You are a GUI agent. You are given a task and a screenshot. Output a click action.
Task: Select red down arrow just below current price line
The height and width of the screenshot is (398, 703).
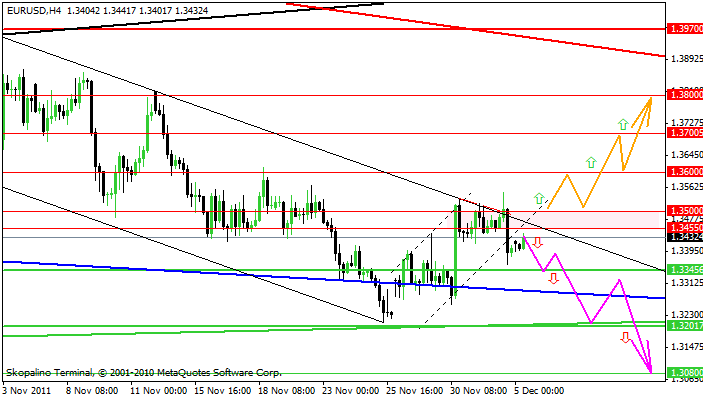point(538,242)
